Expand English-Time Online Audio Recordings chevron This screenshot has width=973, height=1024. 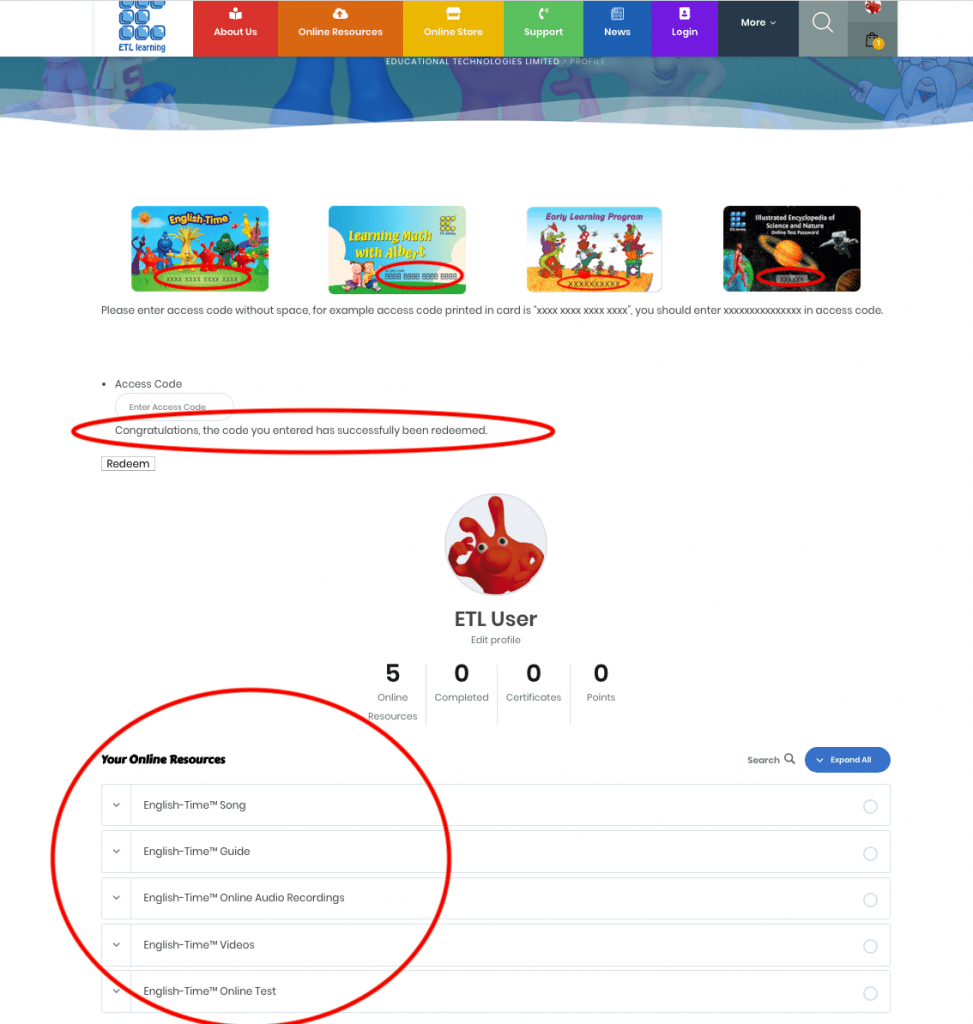coord(116,898)
